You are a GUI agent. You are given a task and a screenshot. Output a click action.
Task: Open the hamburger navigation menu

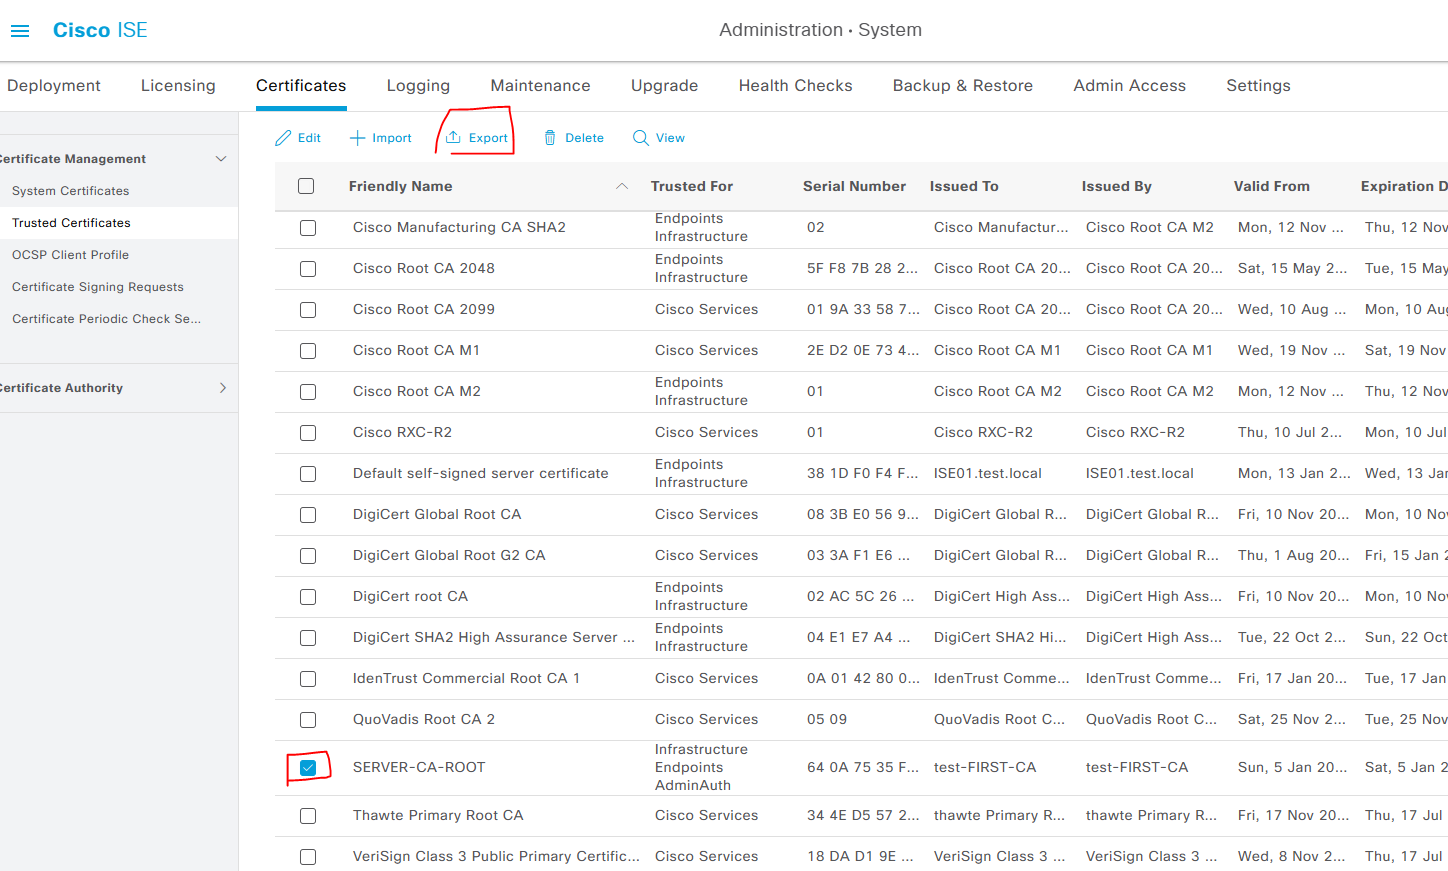point(20,31)
